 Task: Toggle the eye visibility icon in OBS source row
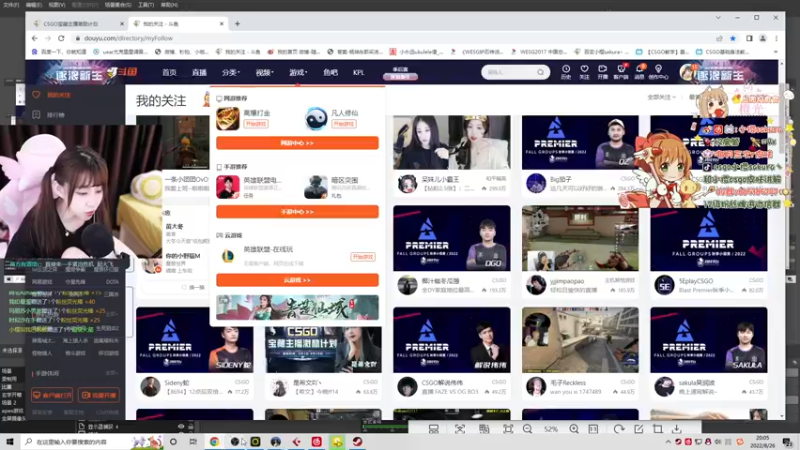(181, 426)
